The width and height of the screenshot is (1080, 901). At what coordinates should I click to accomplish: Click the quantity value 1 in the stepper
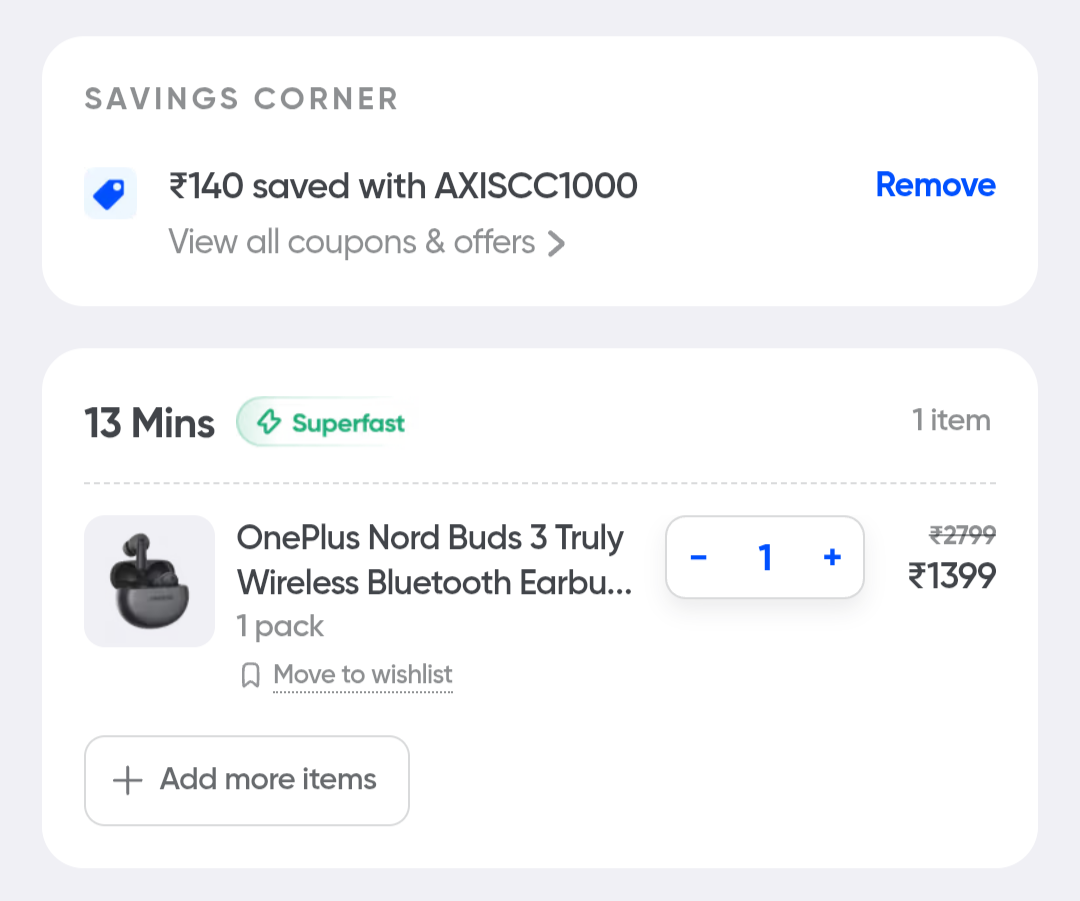pyautogui.click(x=765, y=558)
